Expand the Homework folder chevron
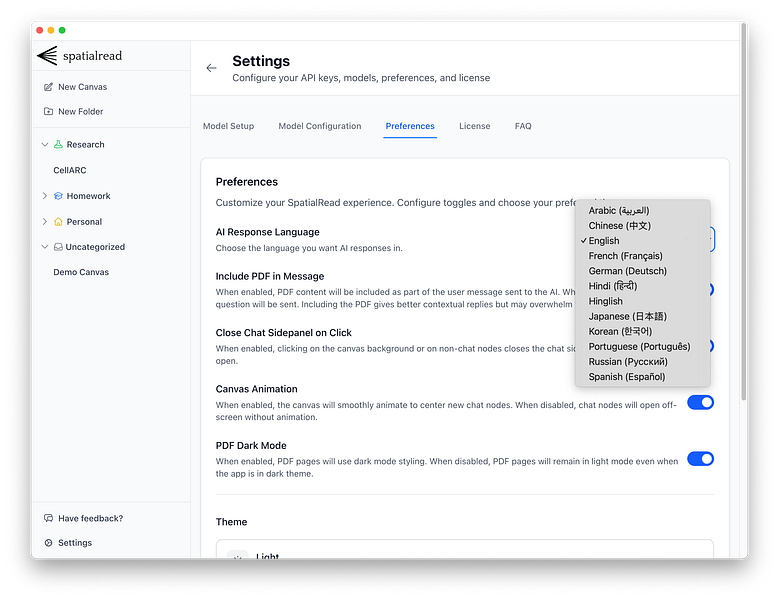 [x=45, y=196]
